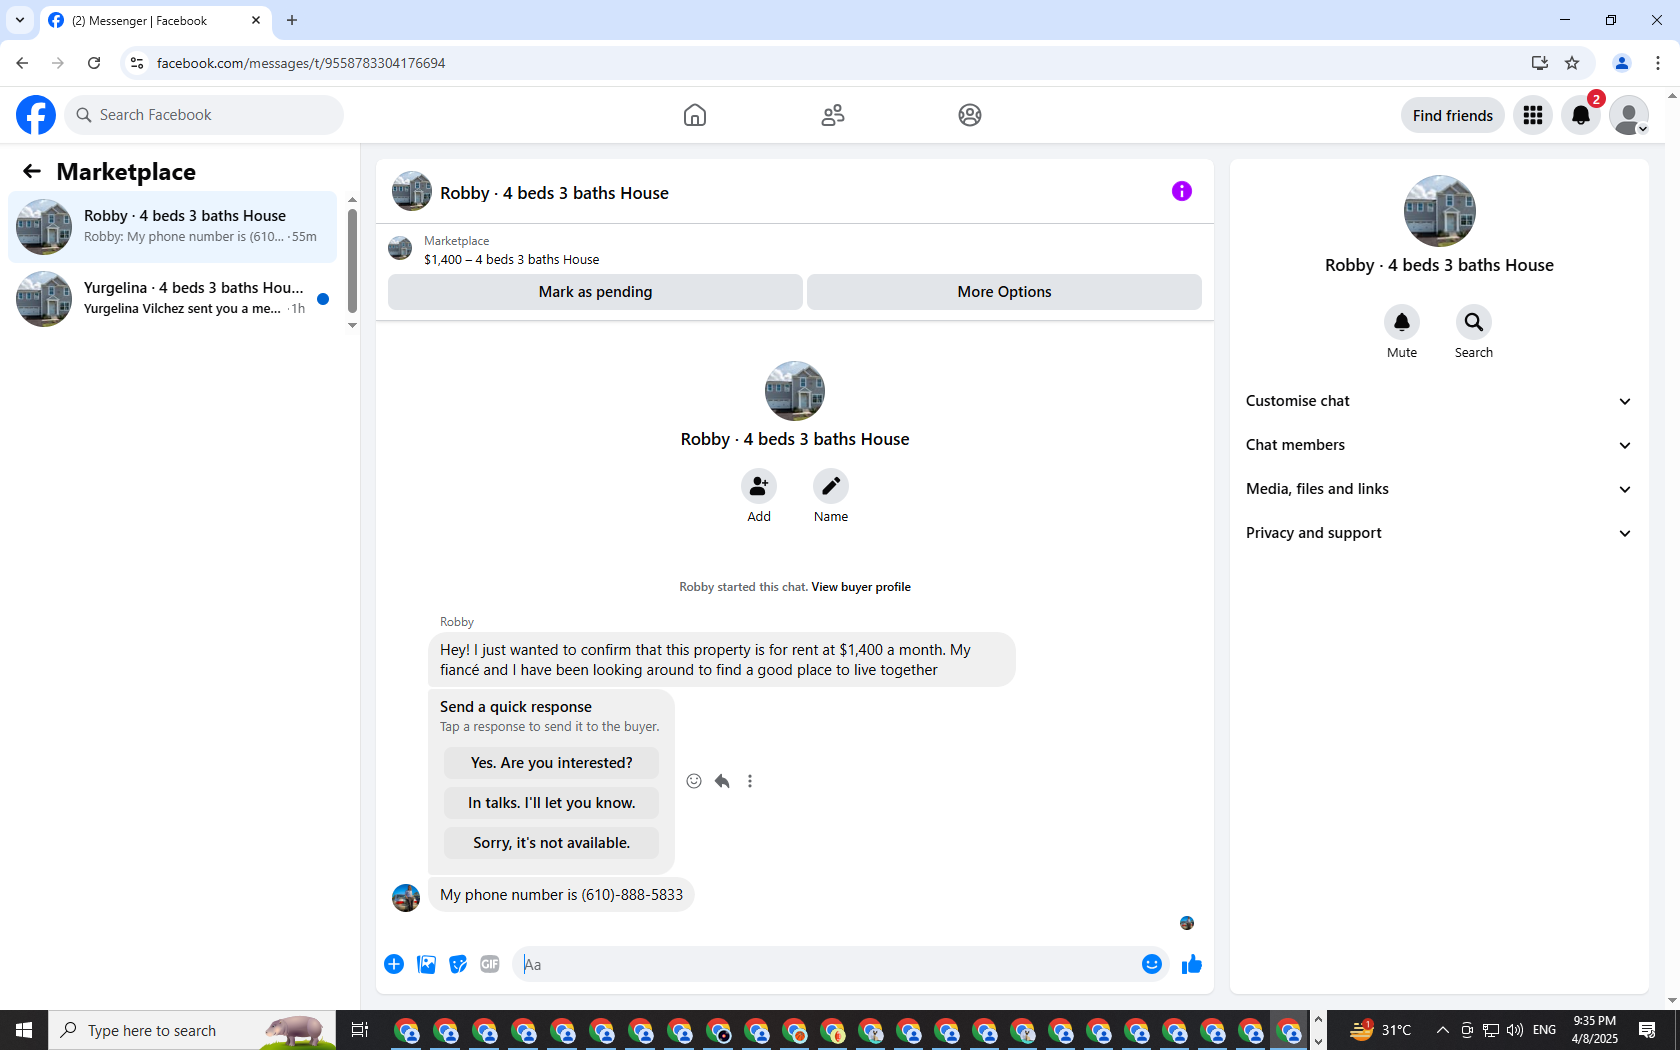Click the Windows taskbar search box

192,1030
